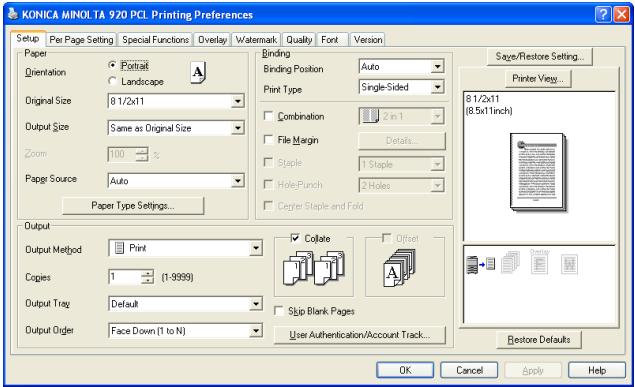Viewport: 635px width, 387px height.
Task: Select Landscape orientation
Action: tap(113, 81)
